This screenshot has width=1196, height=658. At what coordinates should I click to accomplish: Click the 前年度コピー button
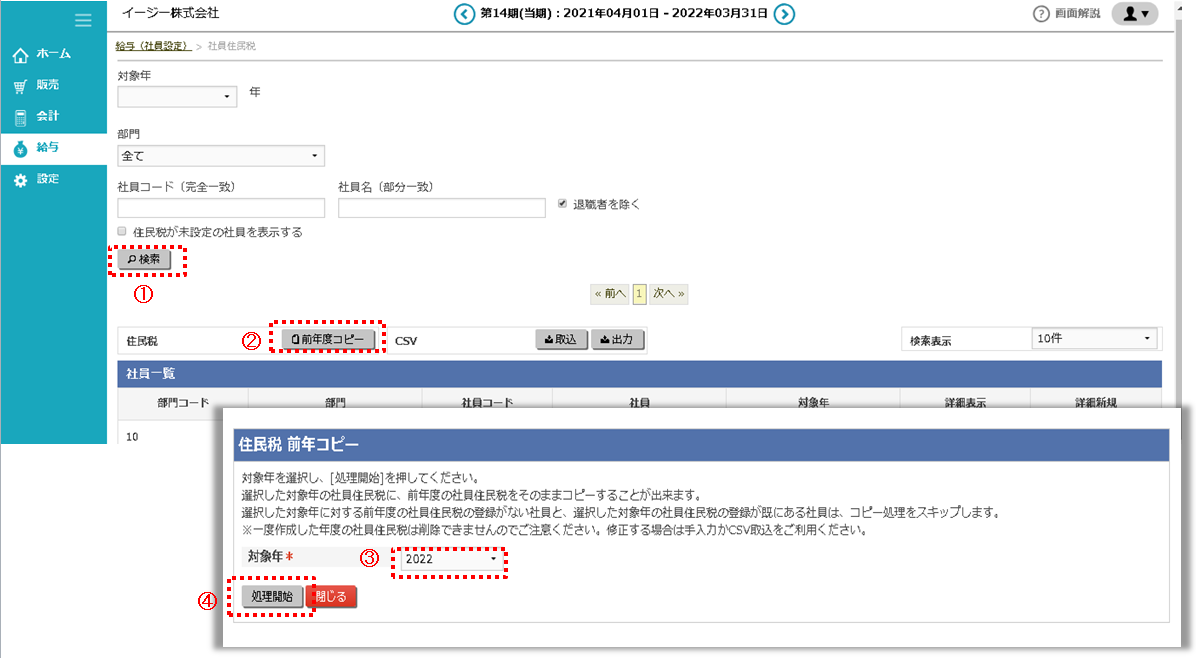[327, 338]
